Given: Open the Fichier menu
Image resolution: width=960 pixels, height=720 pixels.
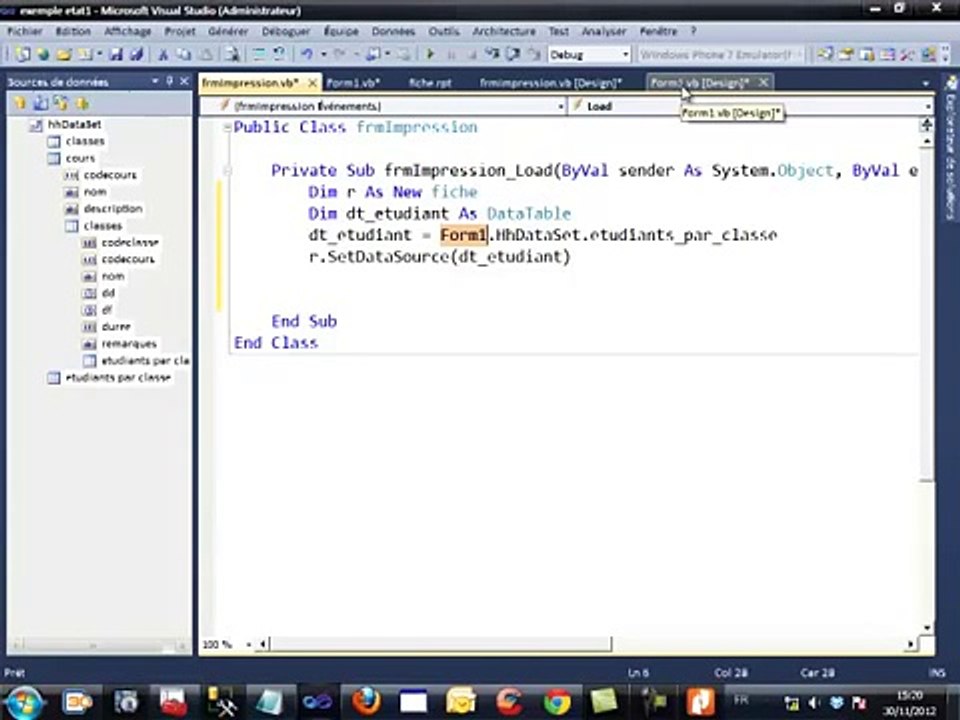Looking at the screenshot, I should click(x=24, y=31).
